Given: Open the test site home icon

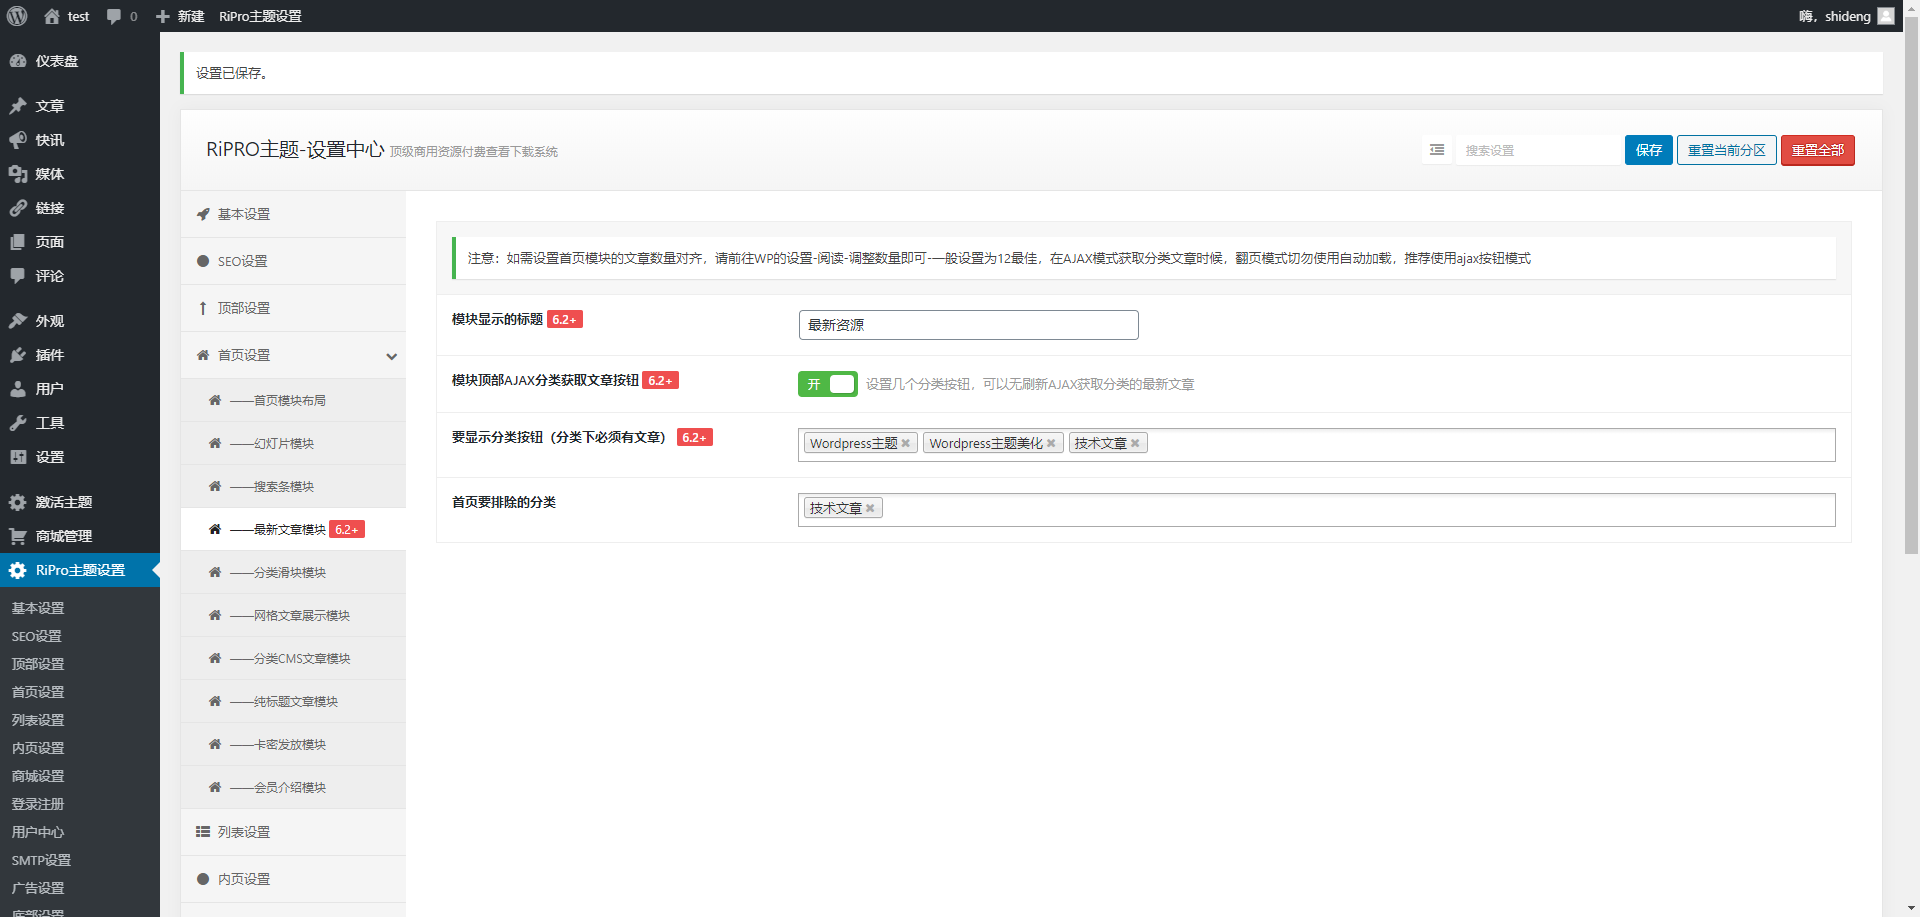Looking at the screenshot, I should (52, 16).
